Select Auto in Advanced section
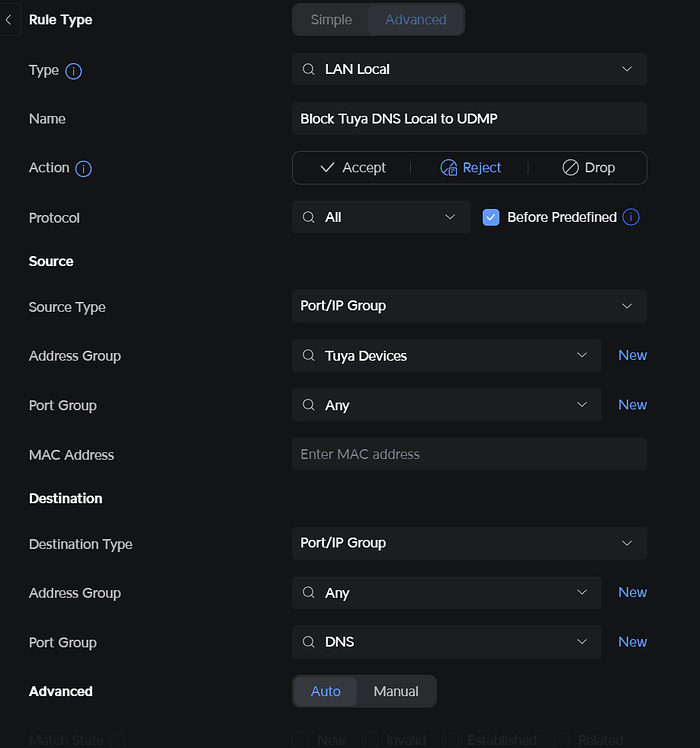700x748 pixels. tap(325, 691)
